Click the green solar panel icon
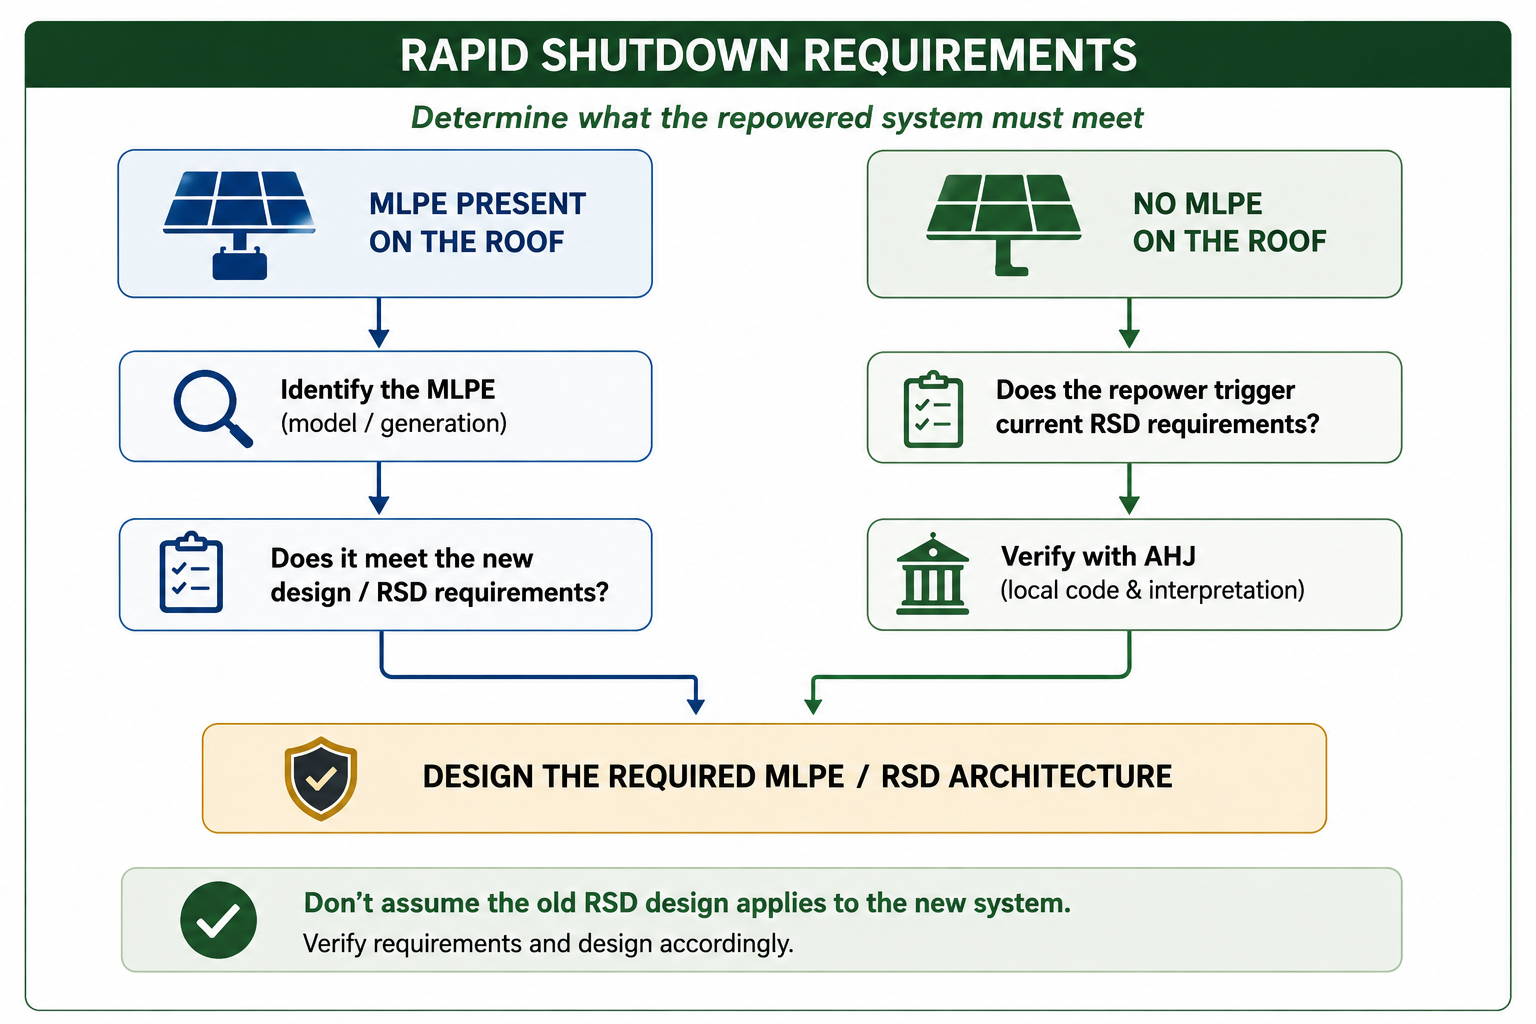 coord(1004,225)
